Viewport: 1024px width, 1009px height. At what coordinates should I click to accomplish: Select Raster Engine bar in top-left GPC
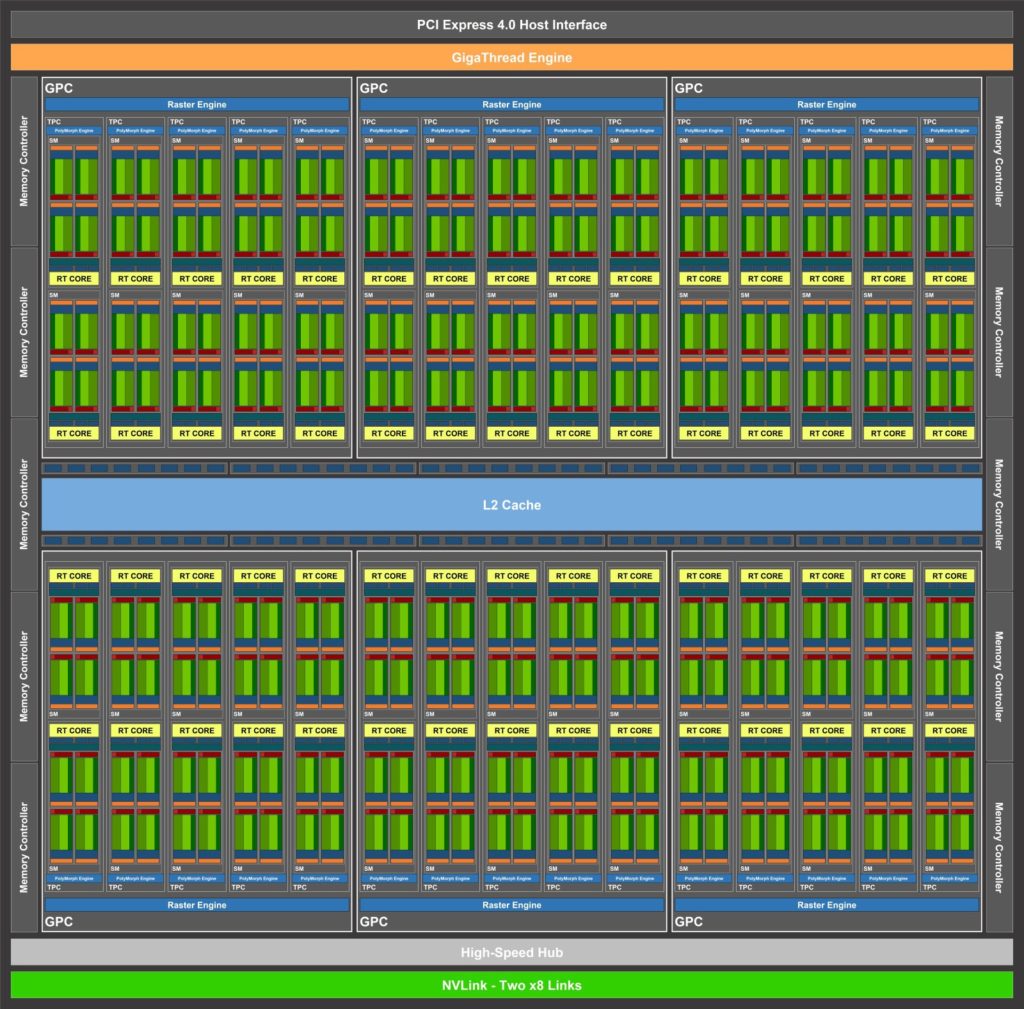pos(197,104)
